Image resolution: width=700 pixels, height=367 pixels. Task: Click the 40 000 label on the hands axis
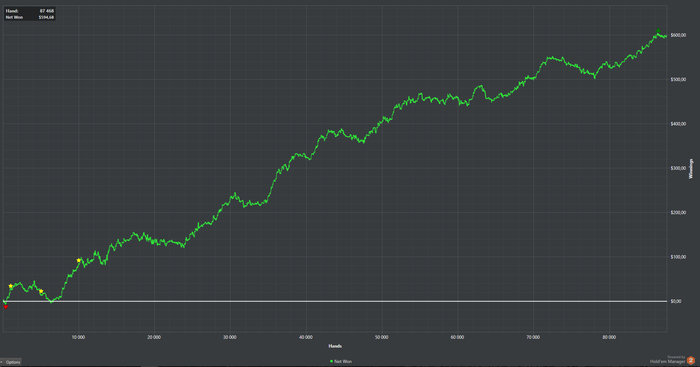click(306, 337)
